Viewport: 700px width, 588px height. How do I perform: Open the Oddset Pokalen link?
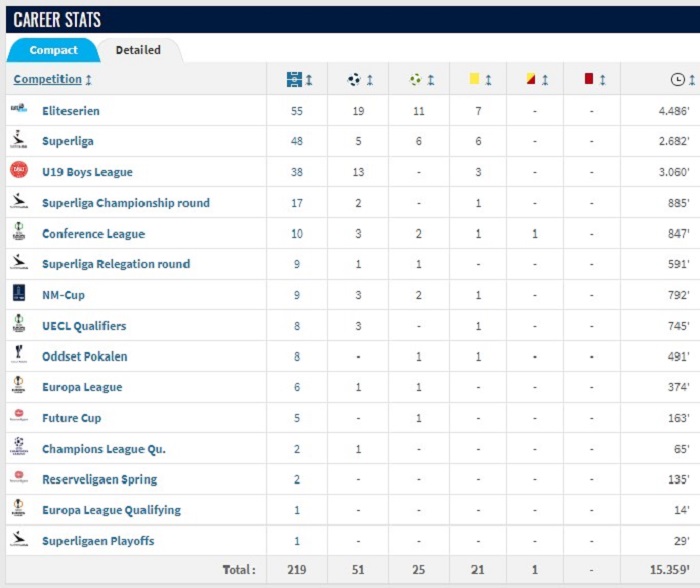pos(85,356)
